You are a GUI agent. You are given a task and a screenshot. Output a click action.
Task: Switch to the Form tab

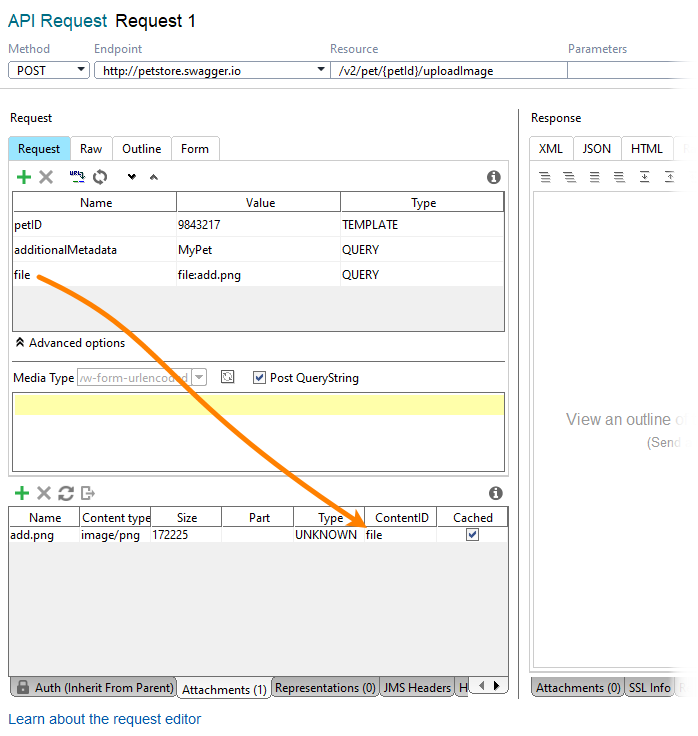pyautogui.click(x=195, y=149)
